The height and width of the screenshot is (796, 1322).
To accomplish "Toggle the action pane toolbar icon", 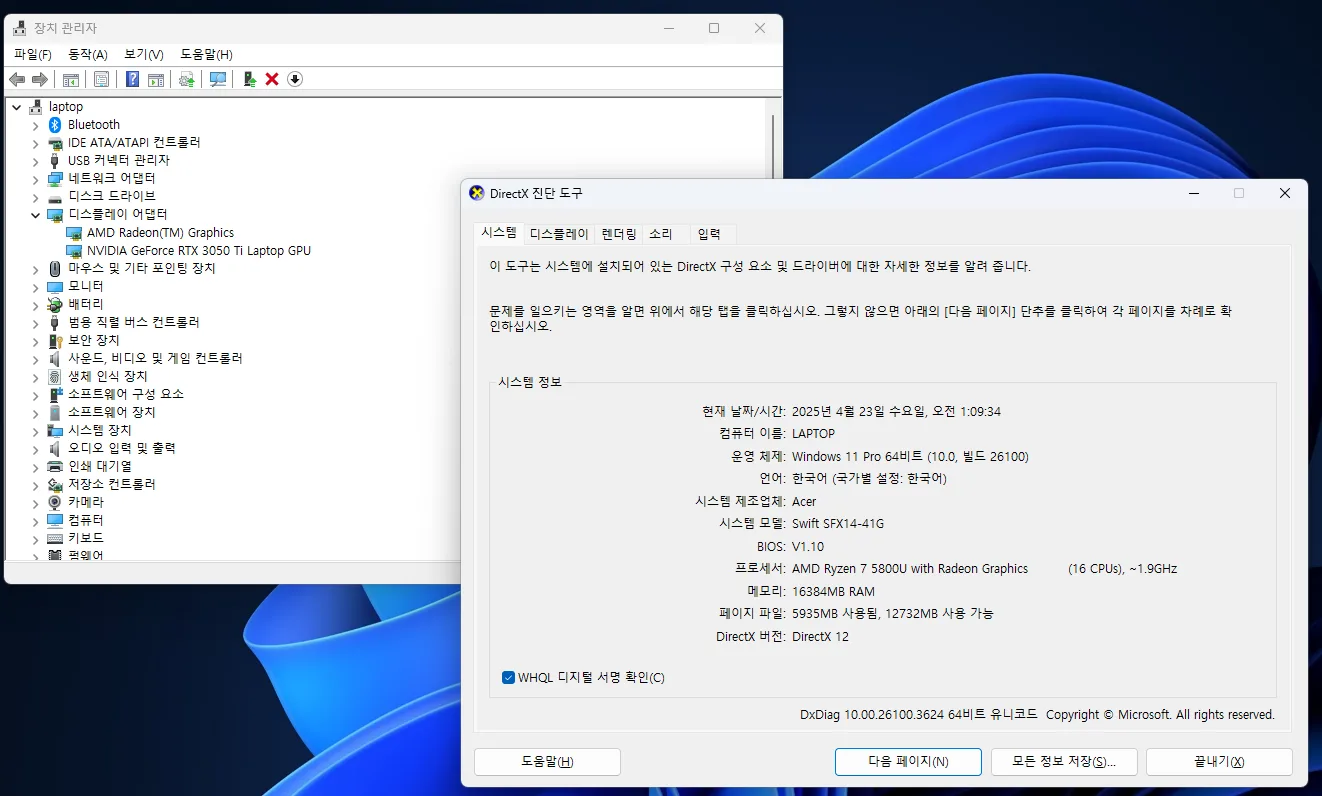I will click(x=156, y=79).
